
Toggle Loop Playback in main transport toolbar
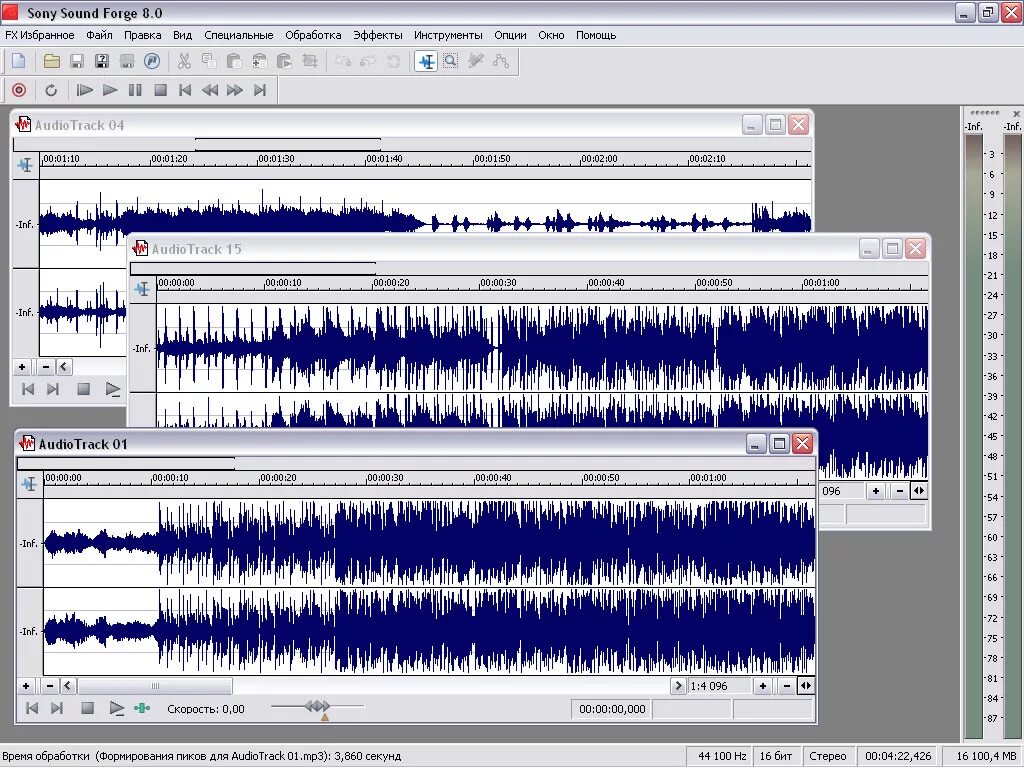(x=51, y=90)
